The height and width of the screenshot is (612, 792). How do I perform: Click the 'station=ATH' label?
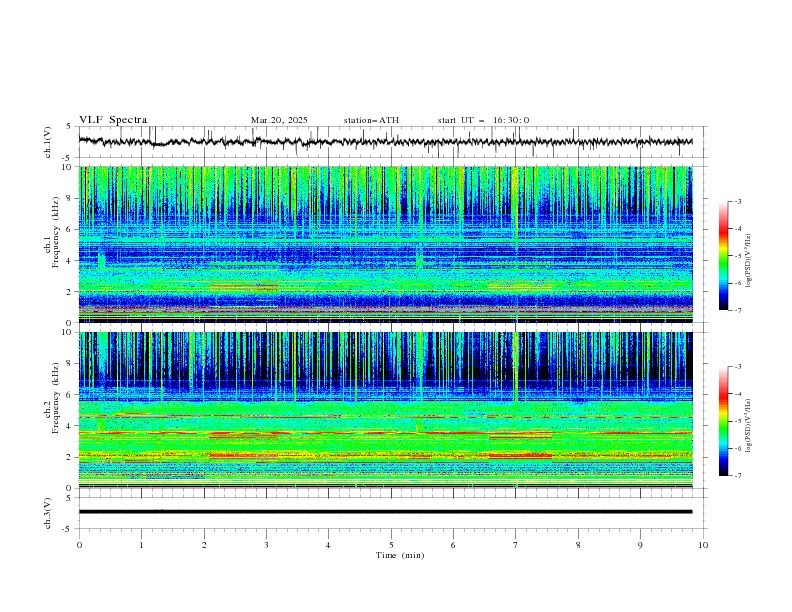(371, 120)
